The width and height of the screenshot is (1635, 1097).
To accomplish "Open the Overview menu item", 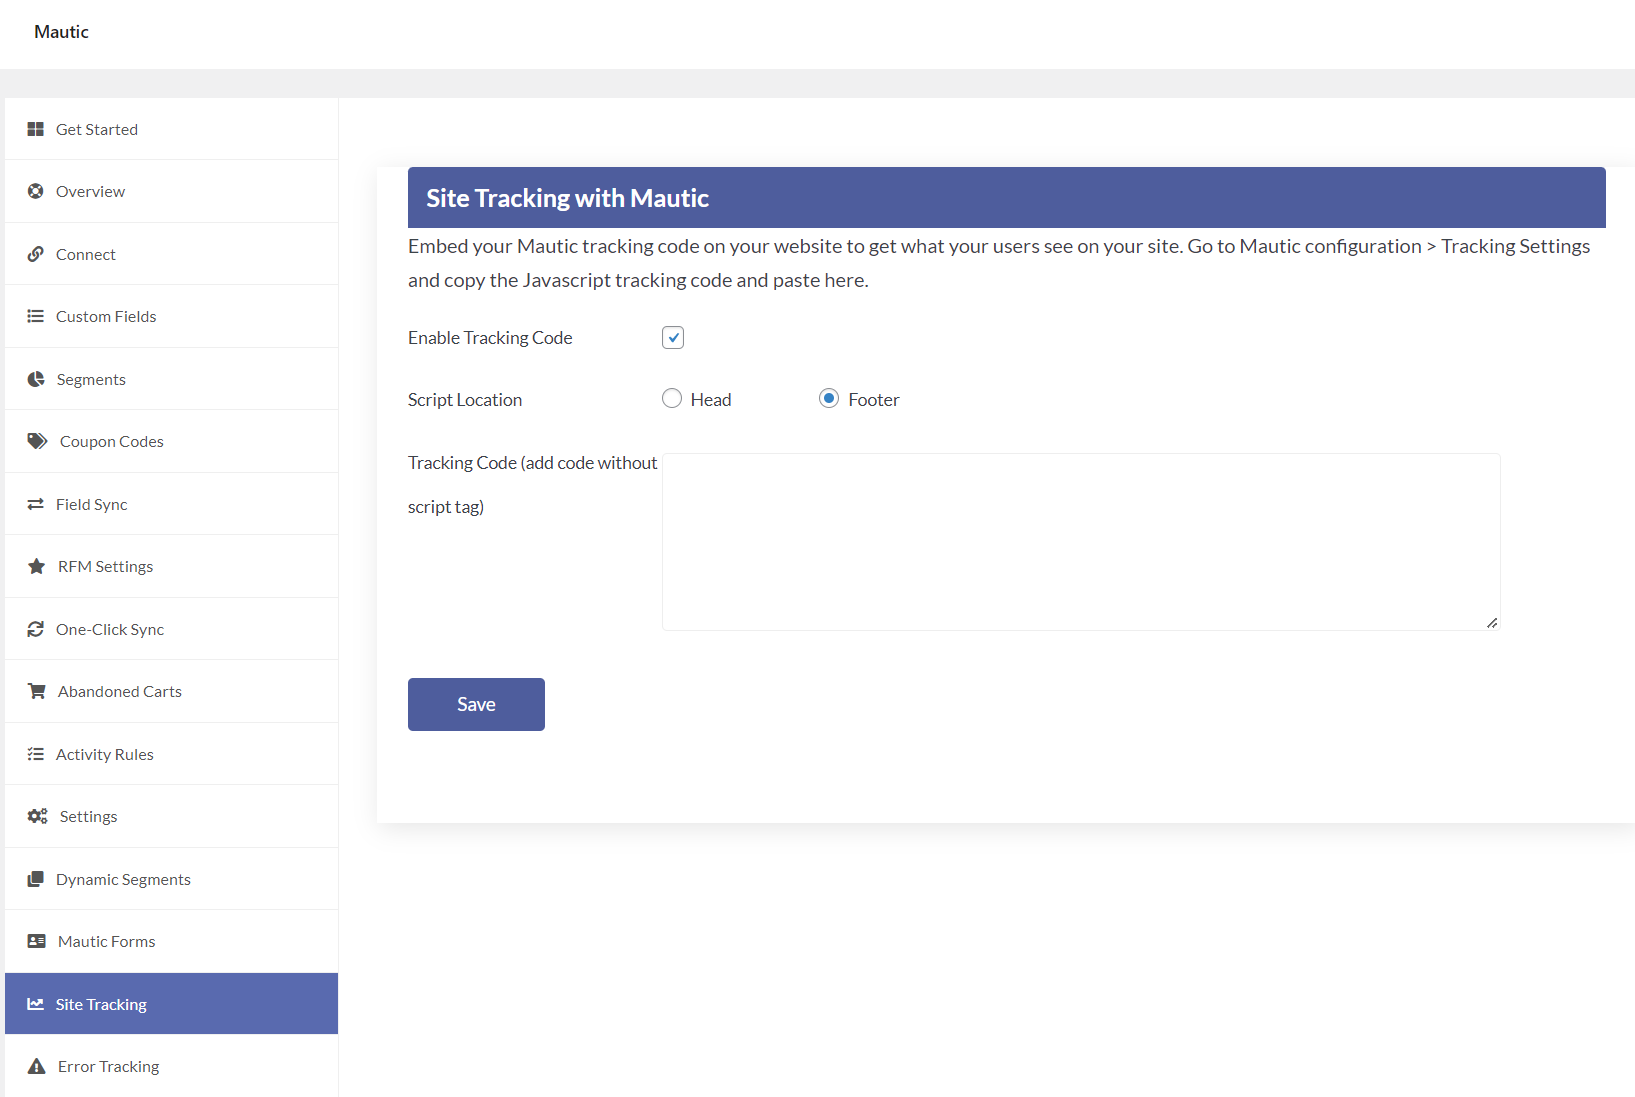I will [x=172, y=191].
